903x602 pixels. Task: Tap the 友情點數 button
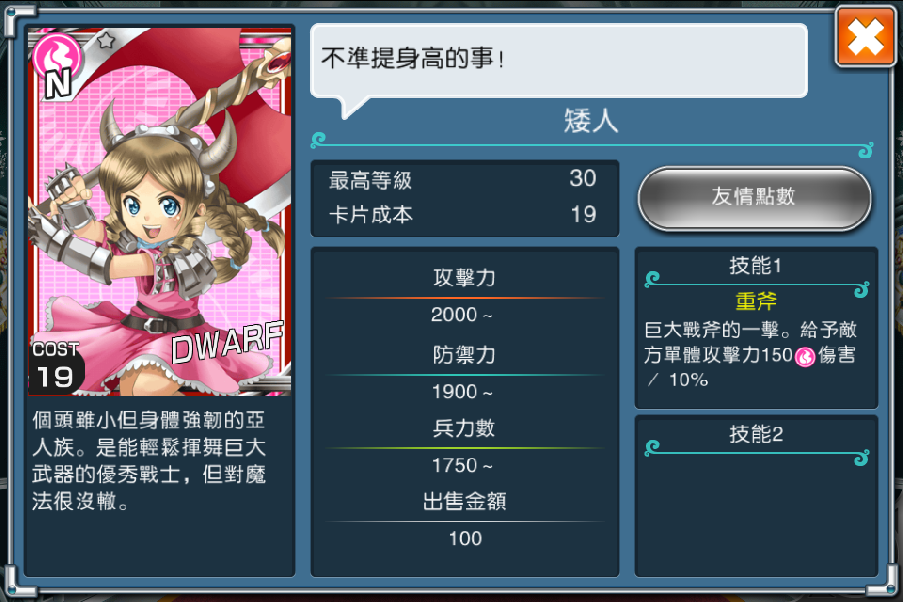click(754, 199)
